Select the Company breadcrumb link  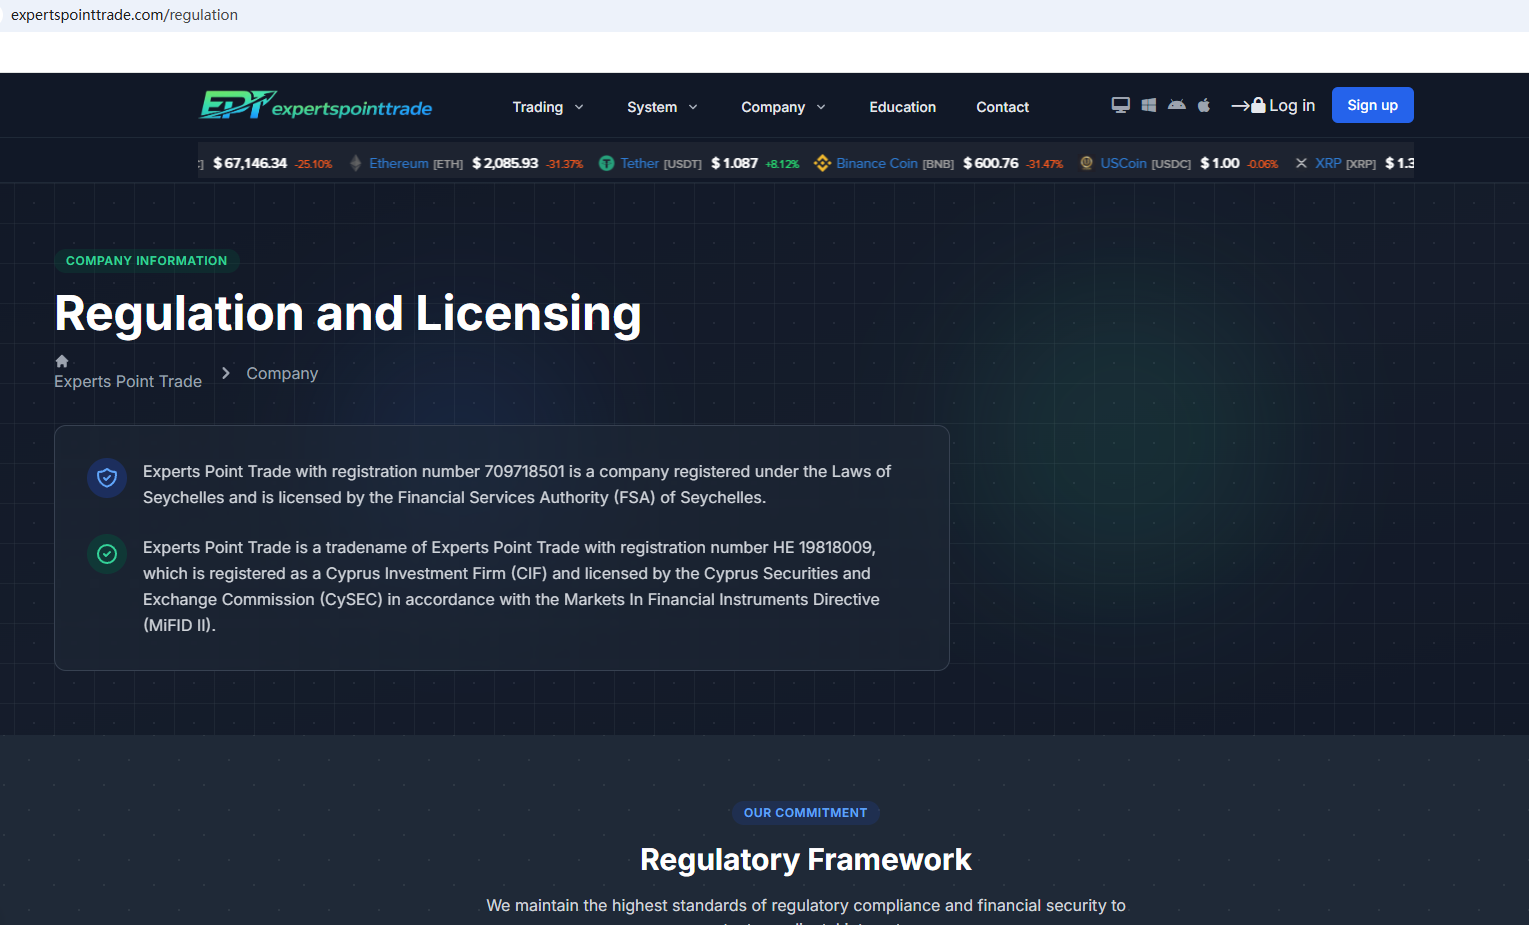pyautogui.click(x=282, y=373)
